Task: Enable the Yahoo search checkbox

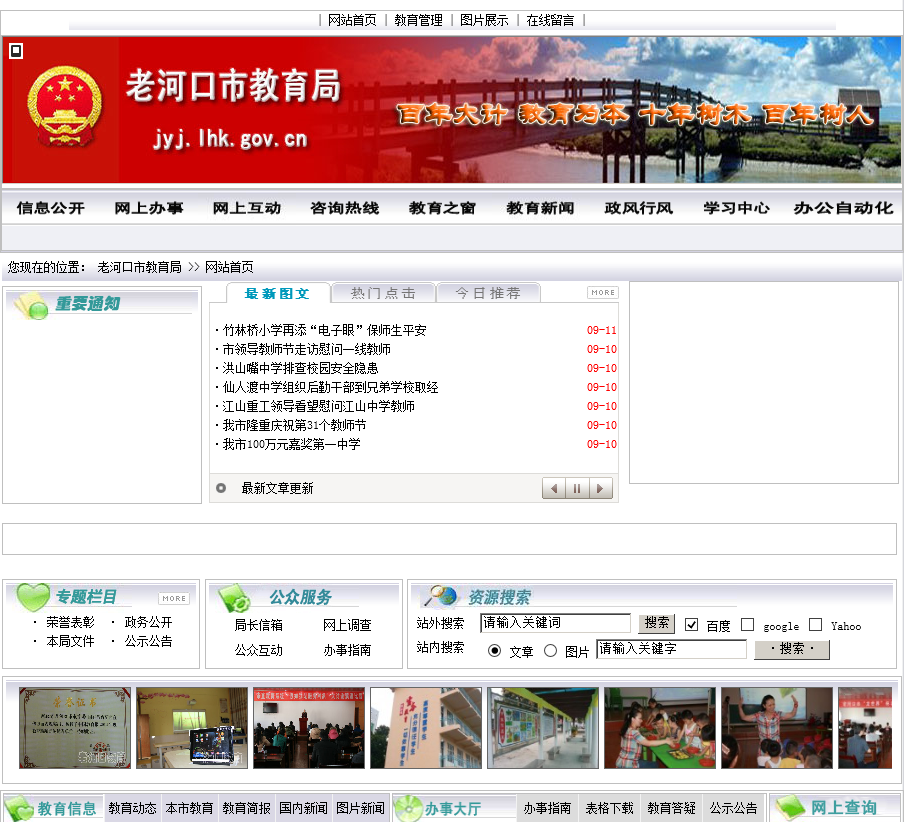Action: point(815,624)
